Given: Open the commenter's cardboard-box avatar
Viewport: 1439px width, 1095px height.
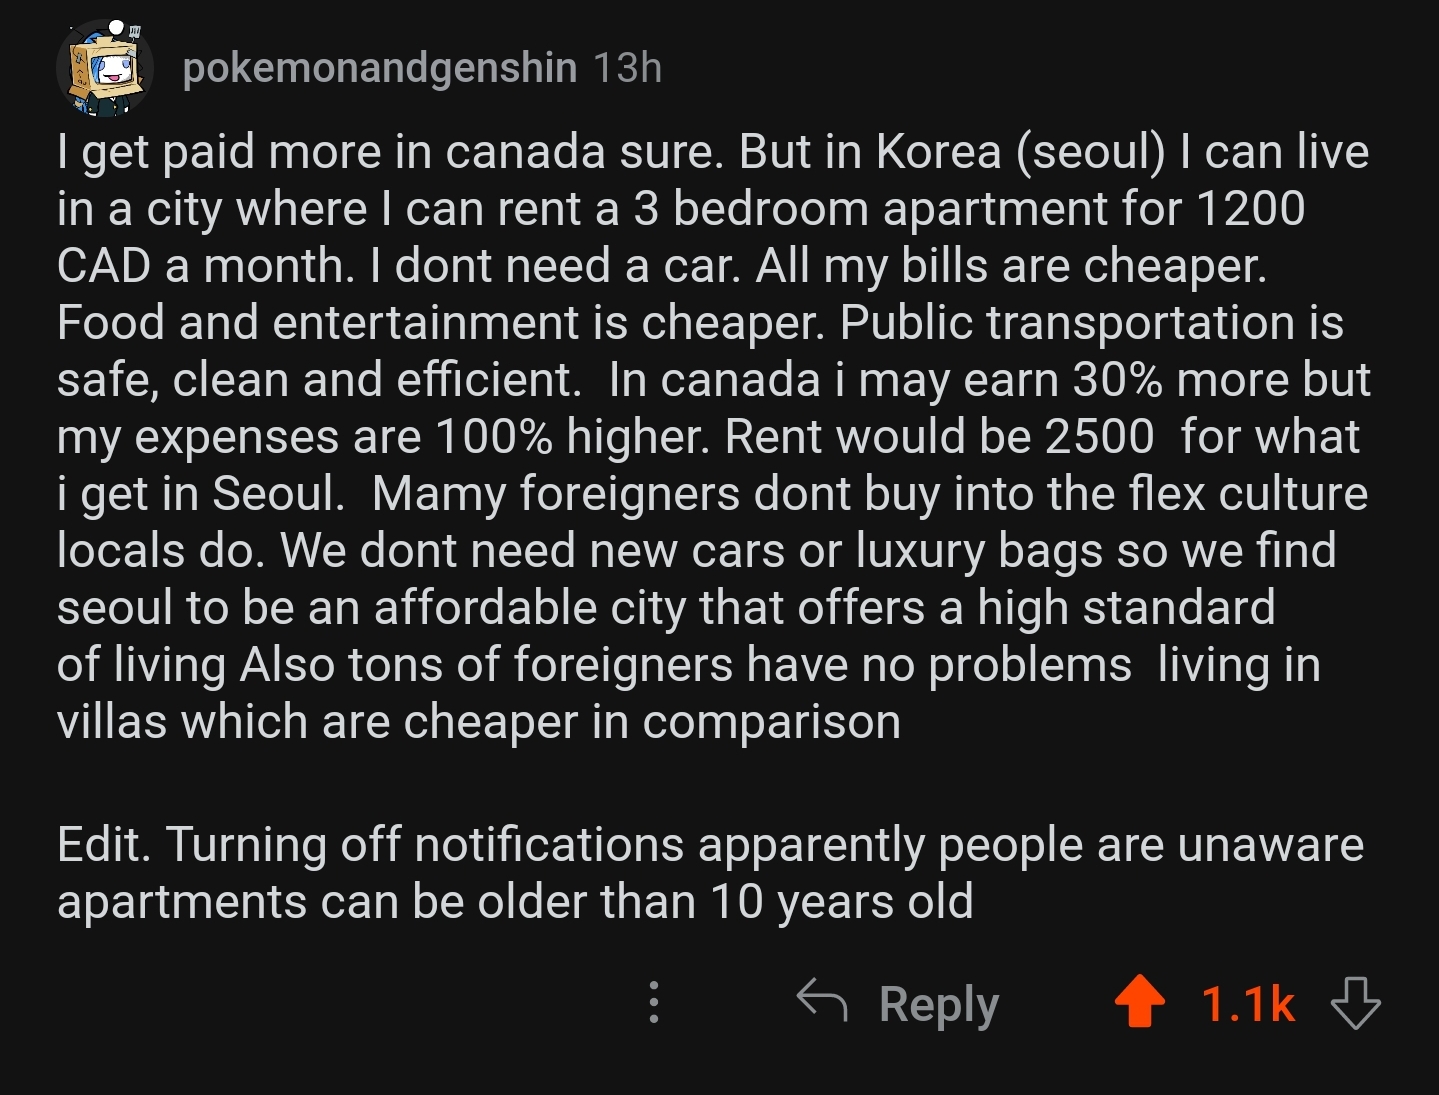Looking at the screenshot, I should click(106, 68).
